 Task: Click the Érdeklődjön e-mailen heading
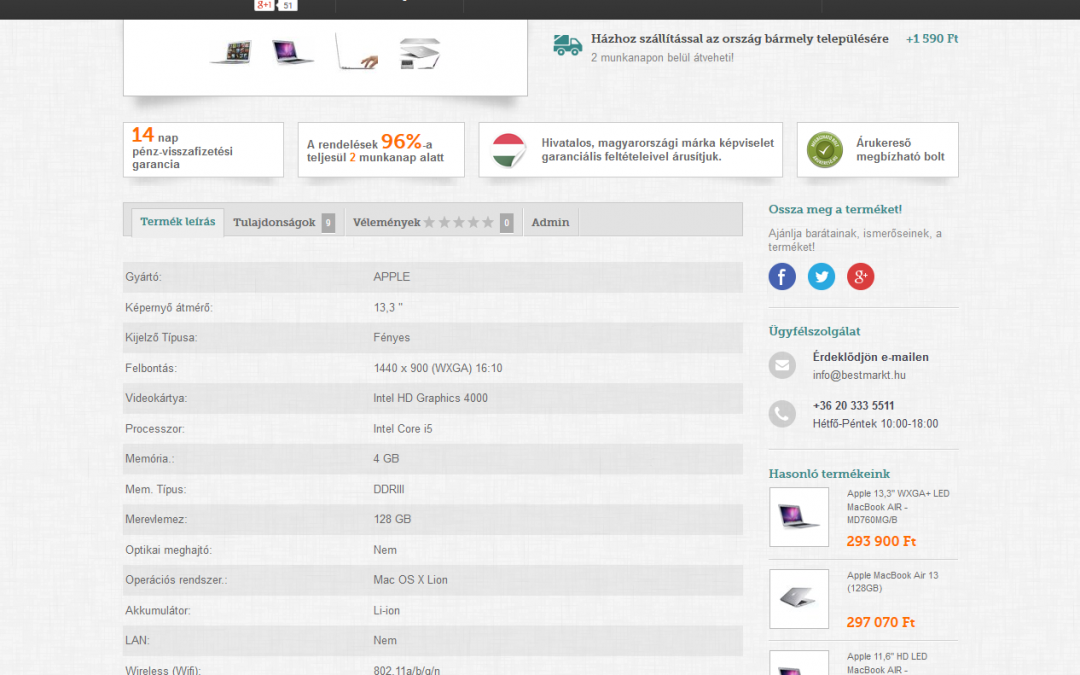(871, 357)
